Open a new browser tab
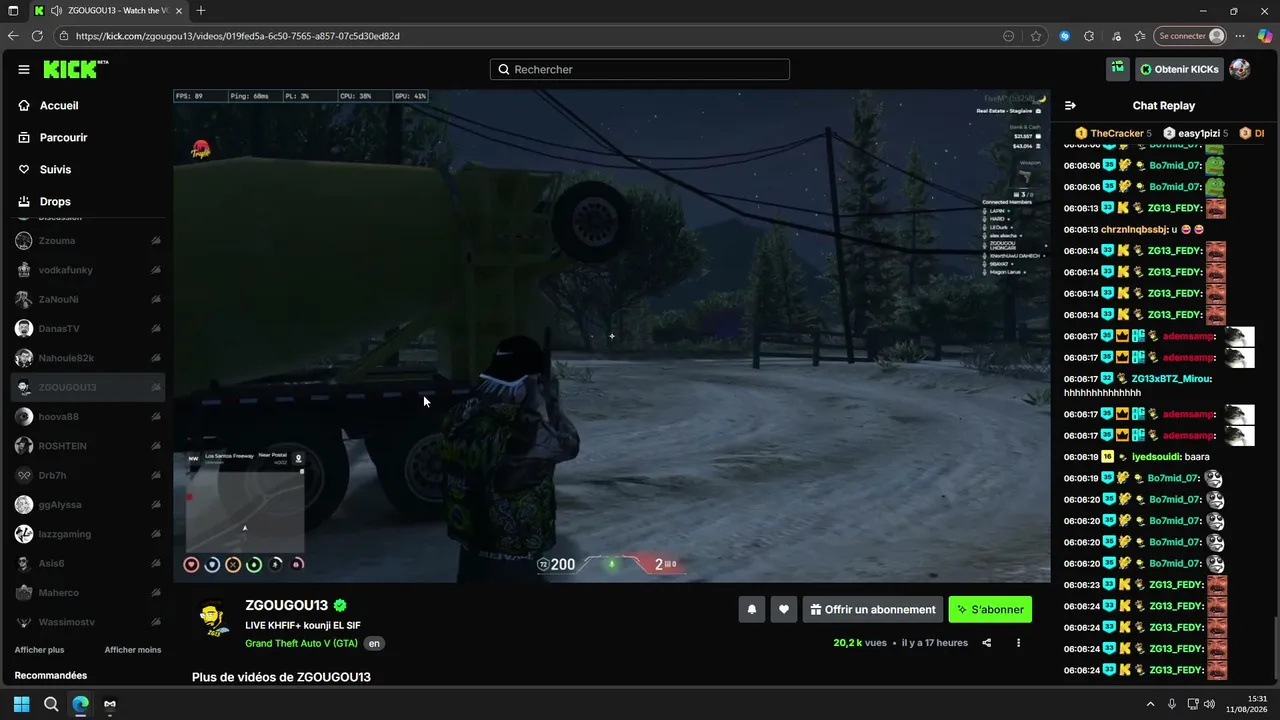Screen dimensions: 1280x720 coord(201,11)
